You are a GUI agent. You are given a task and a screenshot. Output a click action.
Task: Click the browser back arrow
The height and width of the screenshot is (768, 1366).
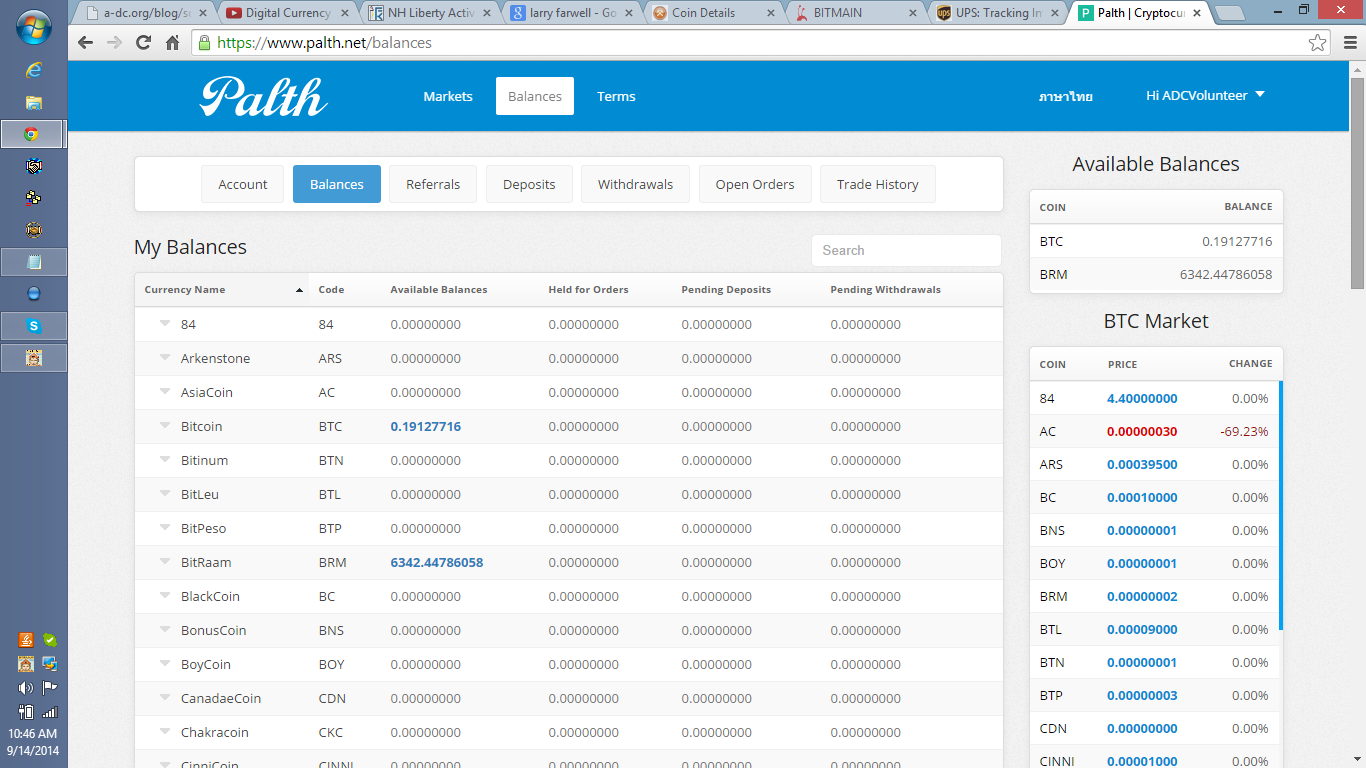pyautogui.click(x=85, y=43)
